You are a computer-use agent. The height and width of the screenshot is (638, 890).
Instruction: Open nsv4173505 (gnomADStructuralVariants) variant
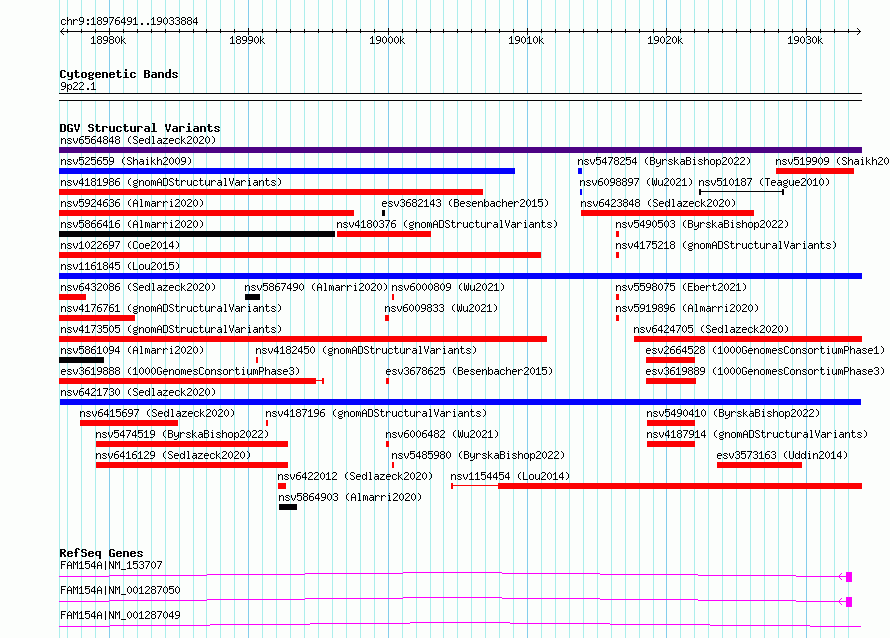click(171, 329)
